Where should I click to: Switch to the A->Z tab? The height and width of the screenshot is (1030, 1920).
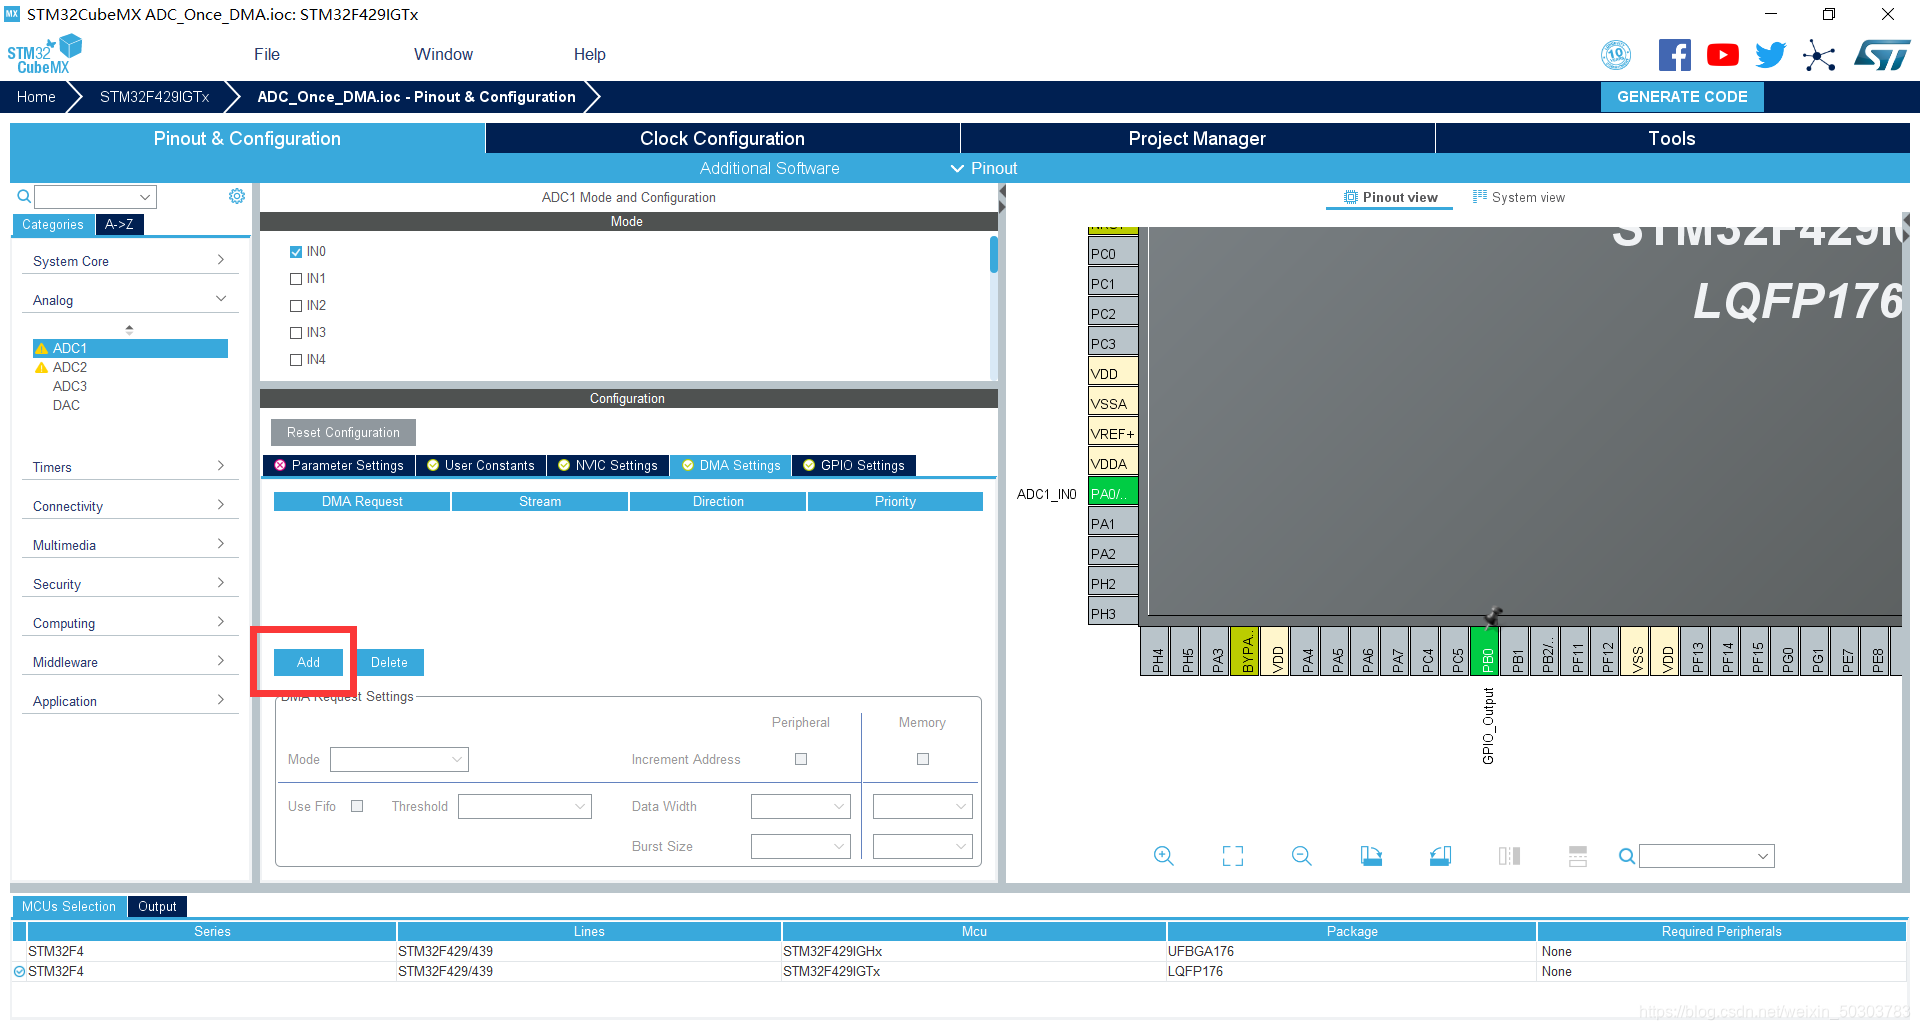[x=119, y=225]
